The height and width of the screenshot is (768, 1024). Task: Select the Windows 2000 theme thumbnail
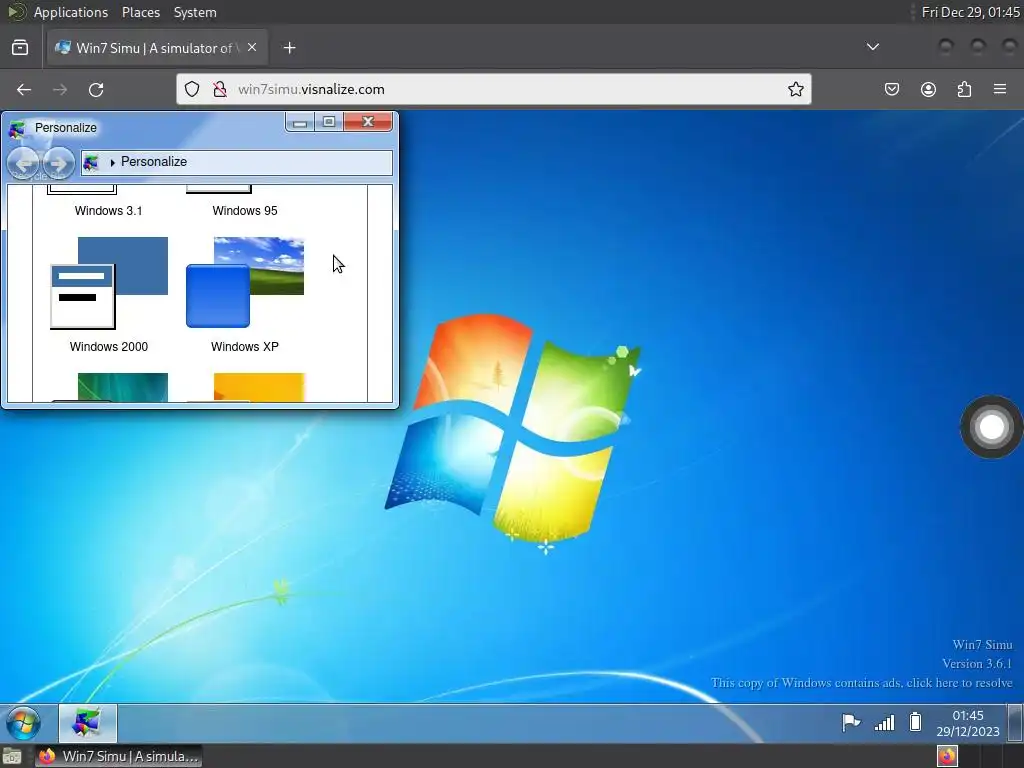tap(109, 283)
